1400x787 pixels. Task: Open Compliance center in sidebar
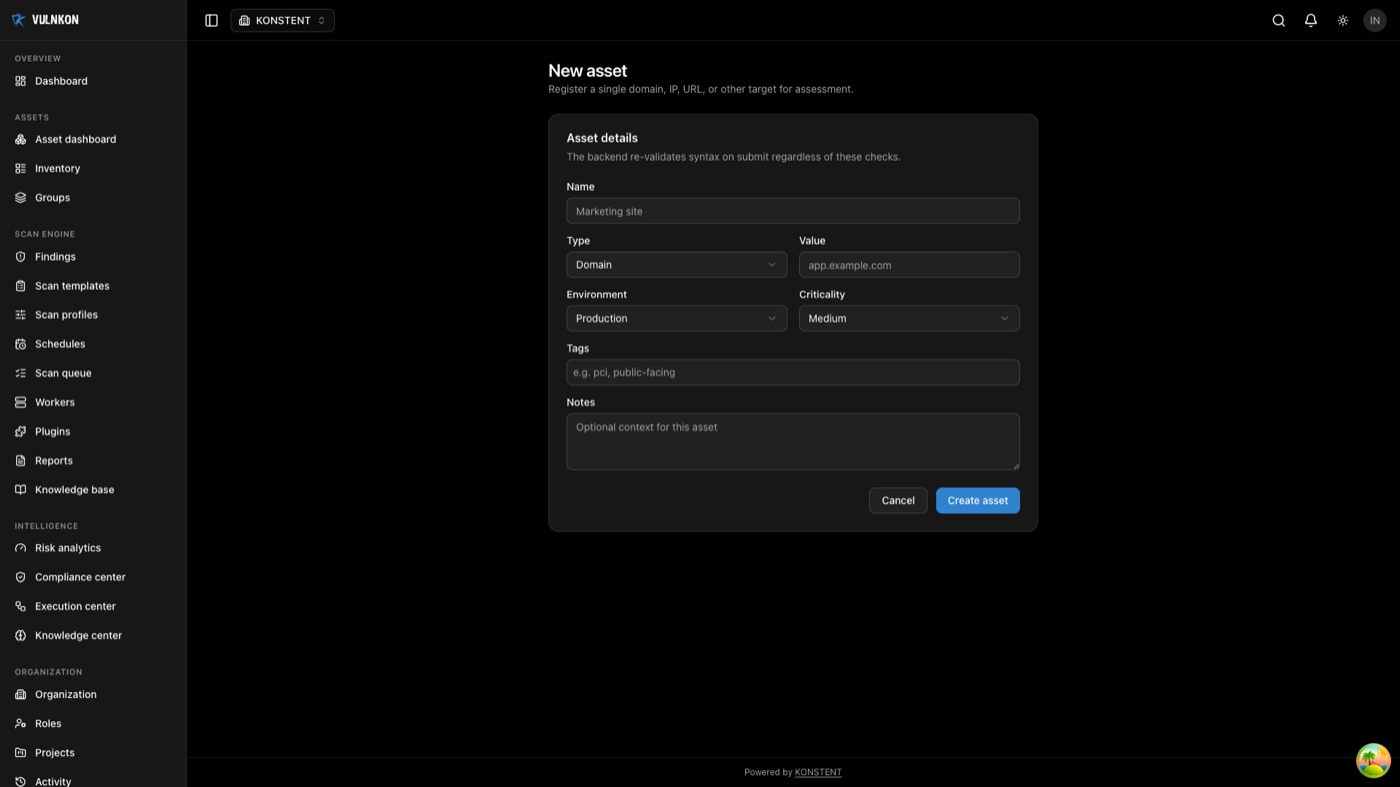tap(93, 577)
